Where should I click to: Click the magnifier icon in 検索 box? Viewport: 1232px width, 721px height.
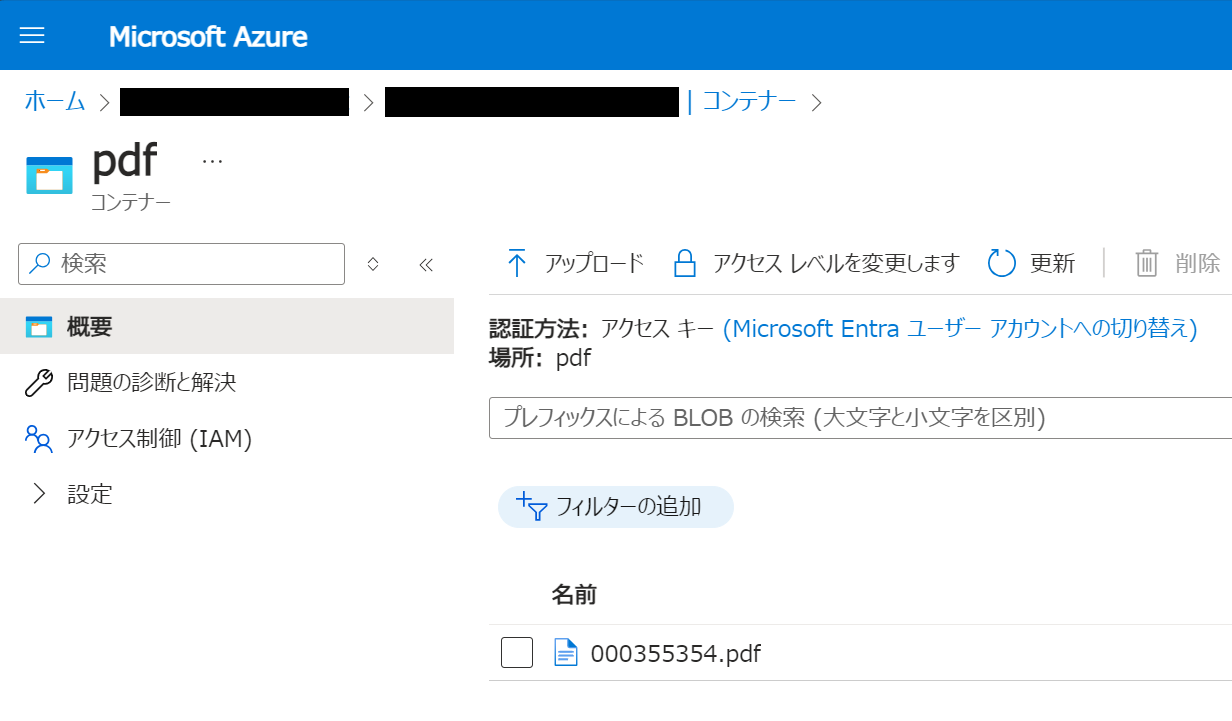pyautogui.click(x=40, y=264)
